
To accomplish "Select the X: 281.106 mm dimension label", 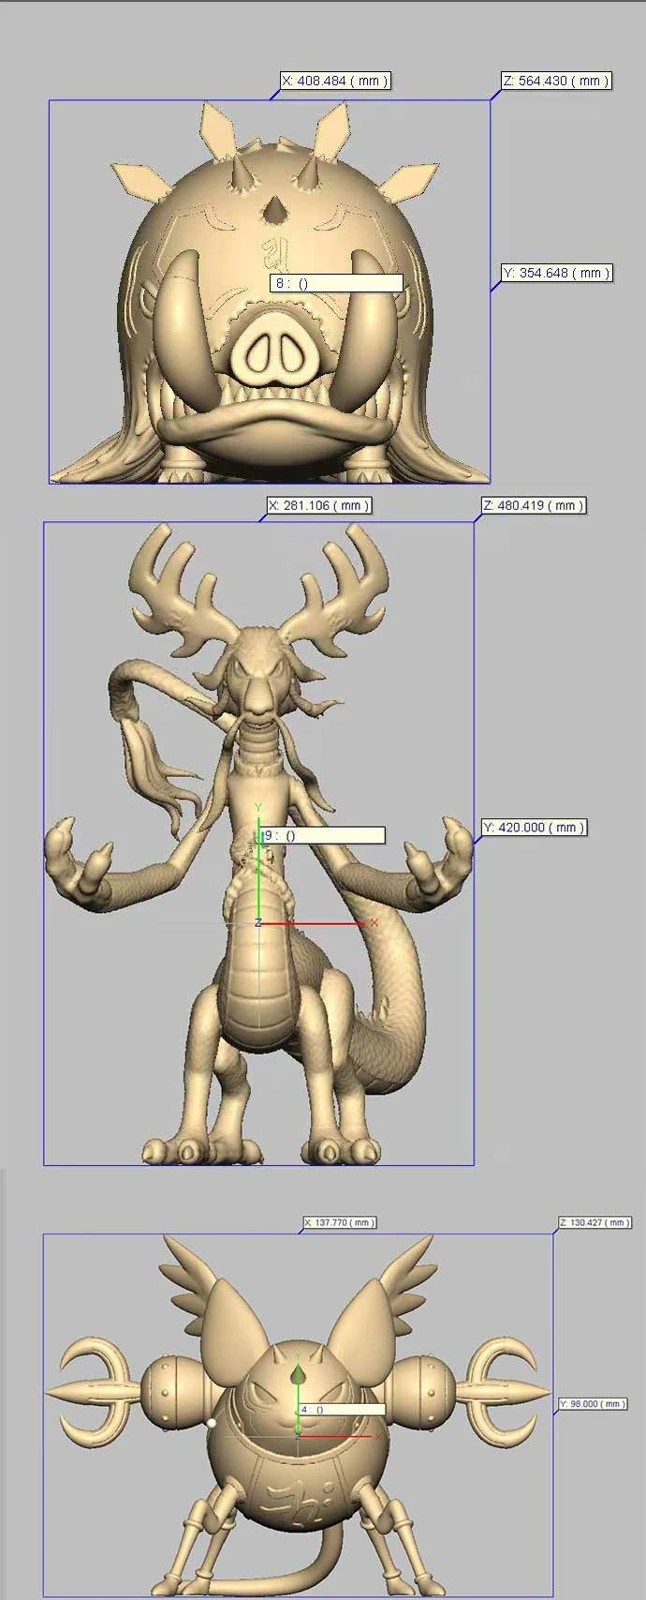I will point(320,506).
